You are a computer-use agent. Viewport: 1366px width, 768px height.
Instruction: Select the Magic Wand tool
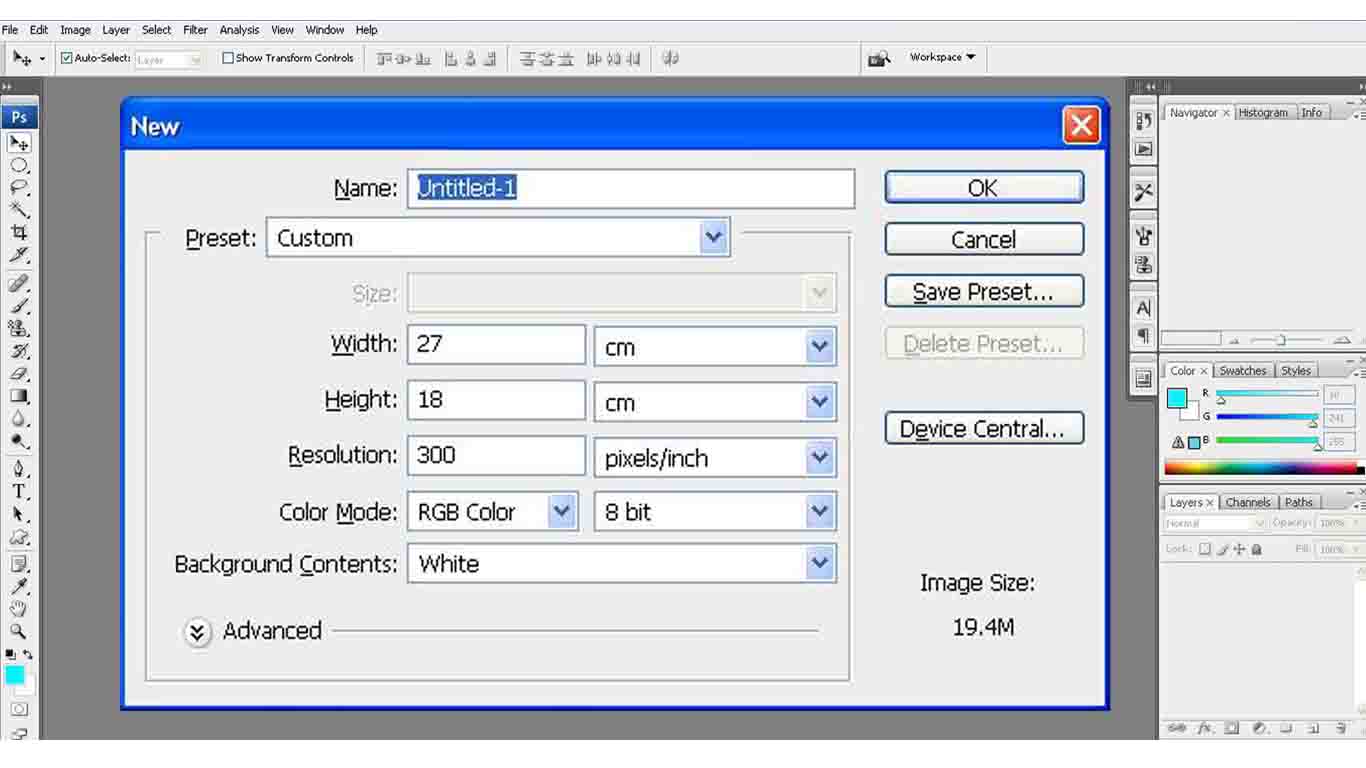tap(19, 210)
